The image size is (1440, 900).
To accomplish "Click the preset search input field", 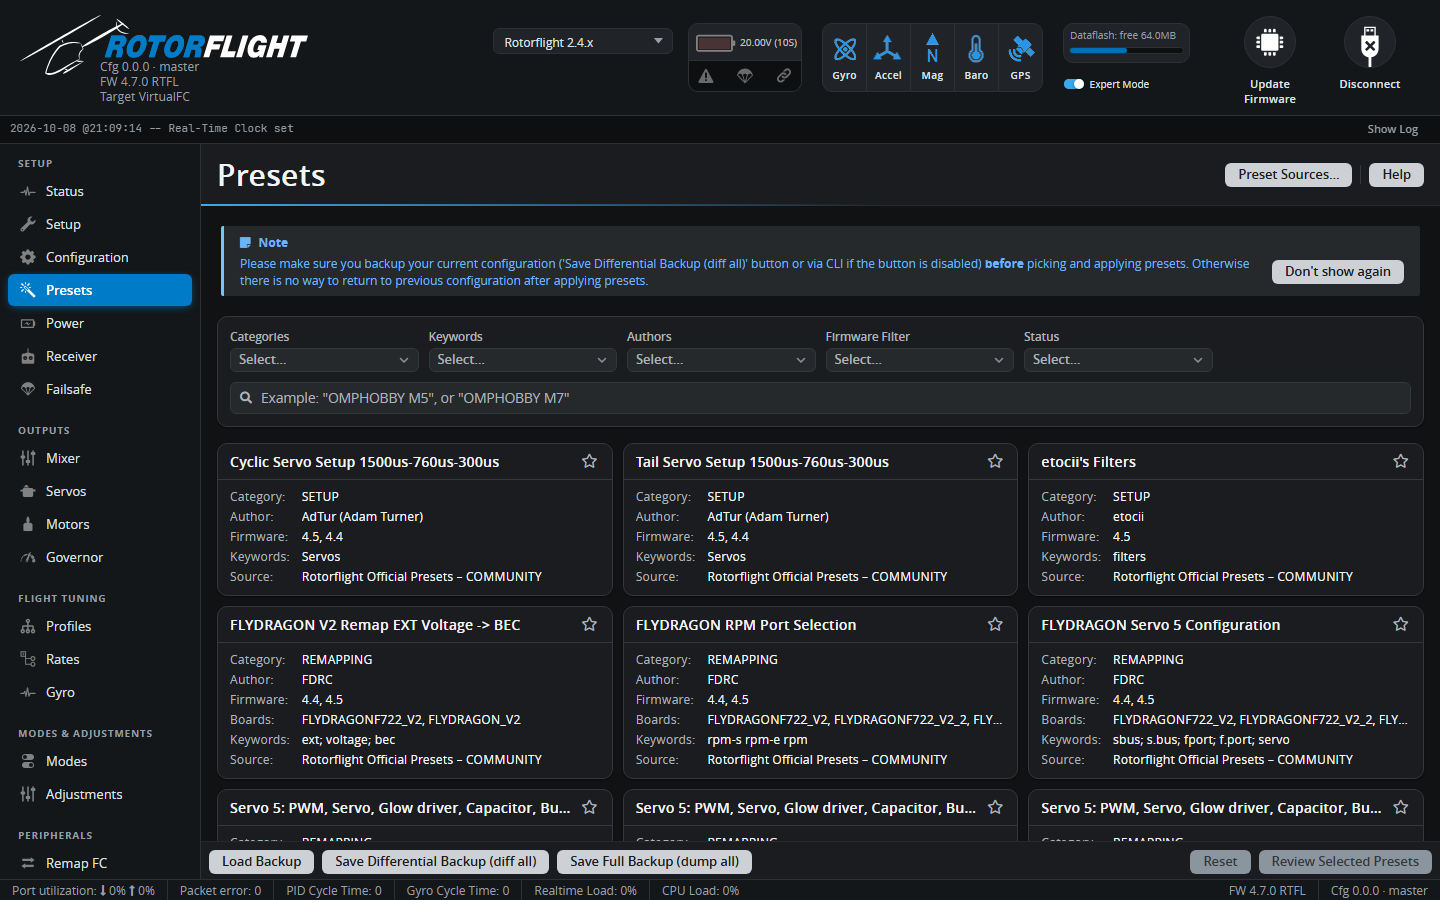I will (x=820, y=398).
